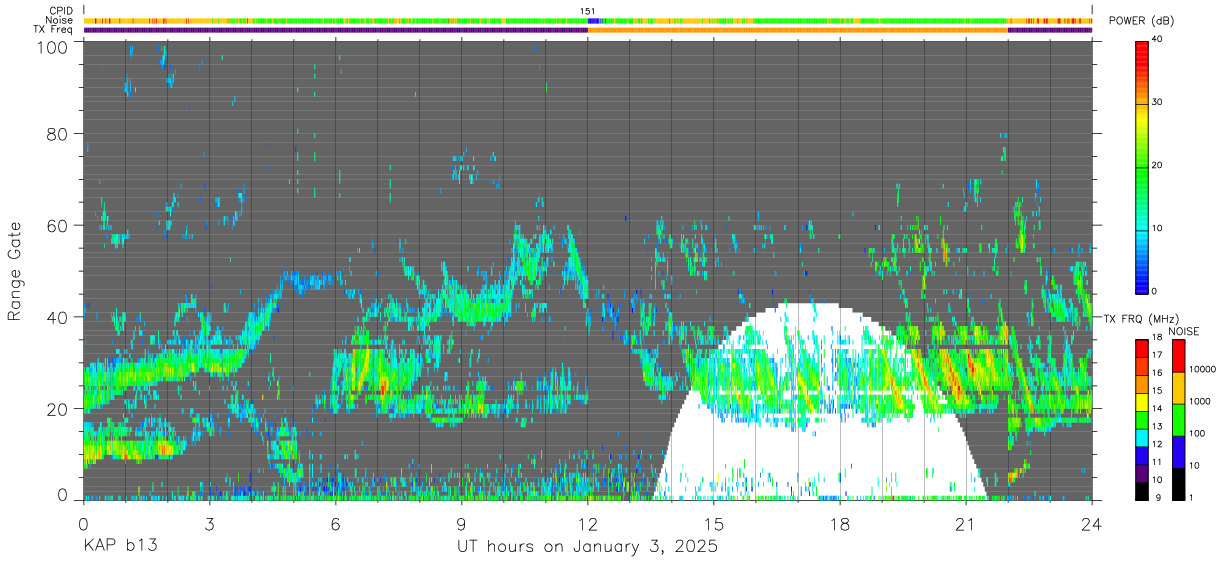Viewport: 1228px width, 567px height.
Task: Click the '6' UT hour tick
Action: pos(336,523)
